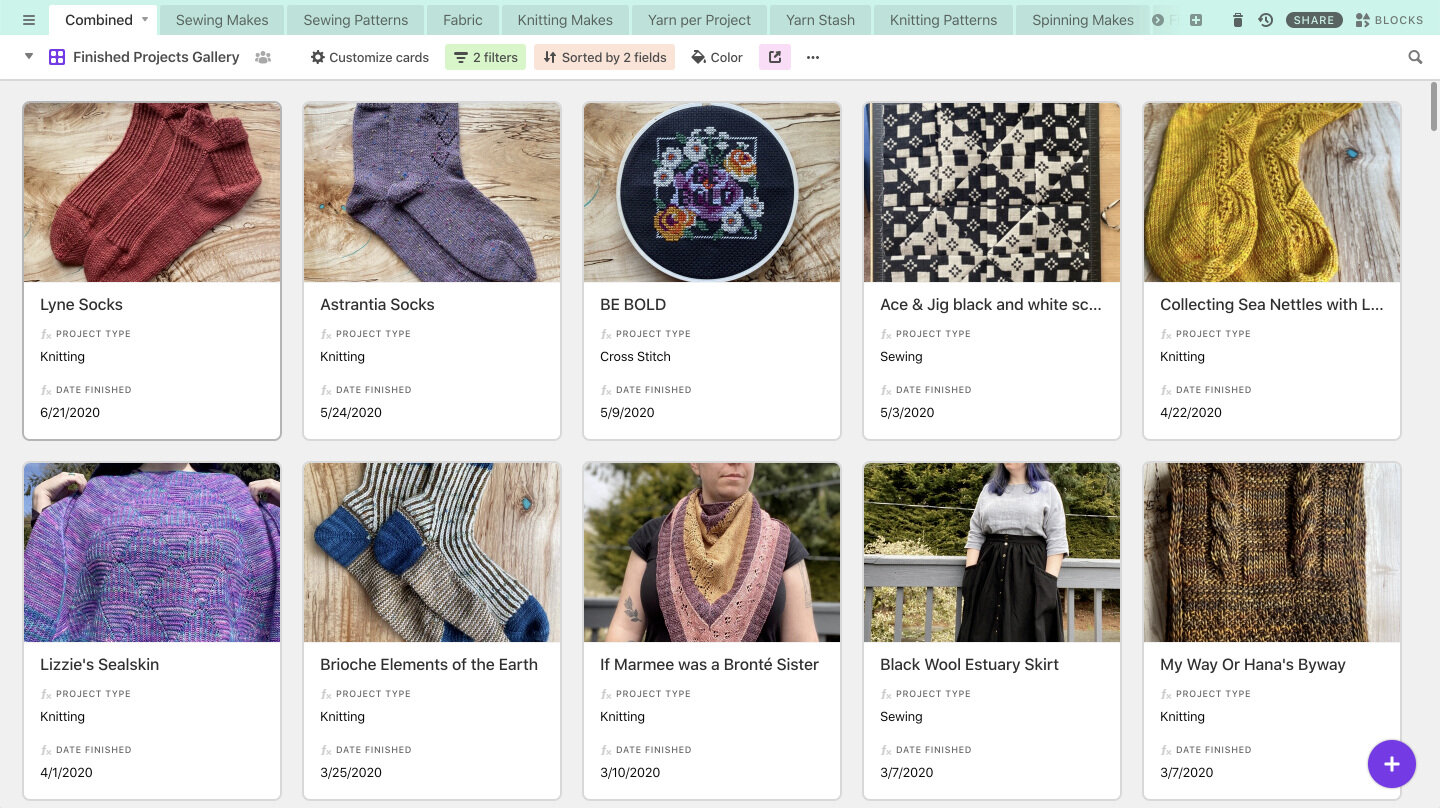Click the purple add record button
Image resolution: width=1440 pixels, height=808 pixels.
pyautogui.click(x=1392, y=764)
